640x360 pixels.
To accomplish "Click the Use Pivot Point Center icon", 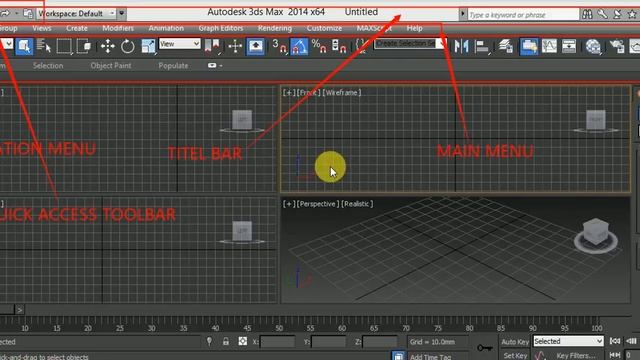I will pyautogui.click(x=212, y=46).
